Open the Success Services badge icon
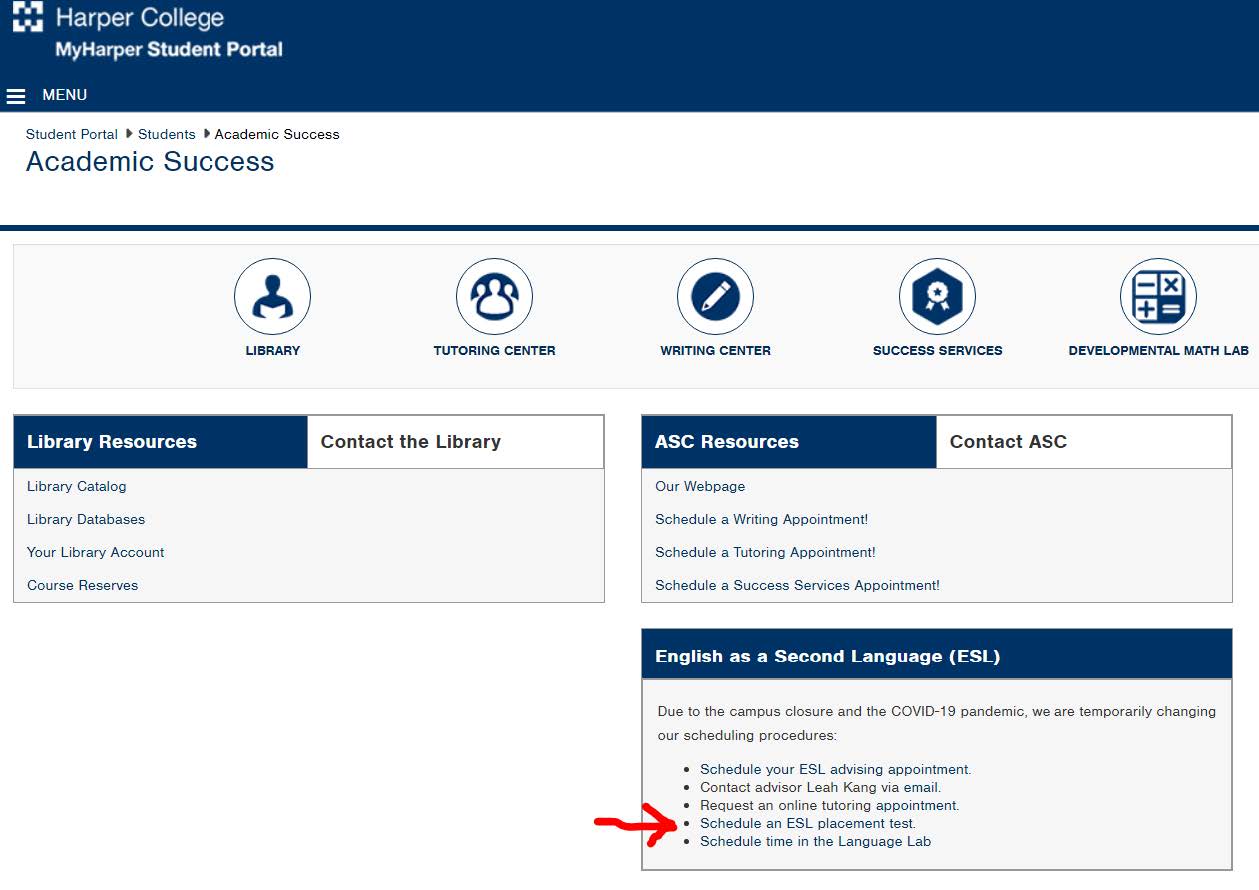The width and height of the screenshot is (1259, 890). pos(937,297)
